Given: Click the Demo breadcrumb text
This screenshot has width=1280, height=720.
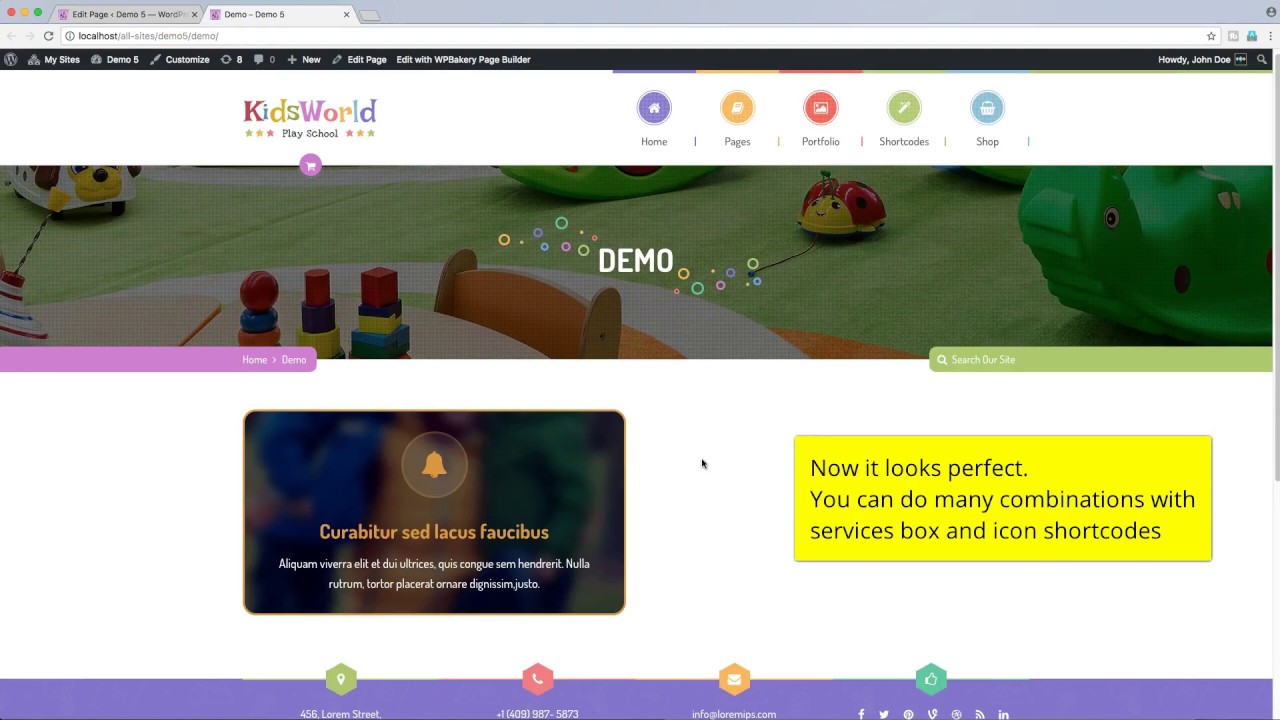Looking at the screenshot, I should pos(294,359).
